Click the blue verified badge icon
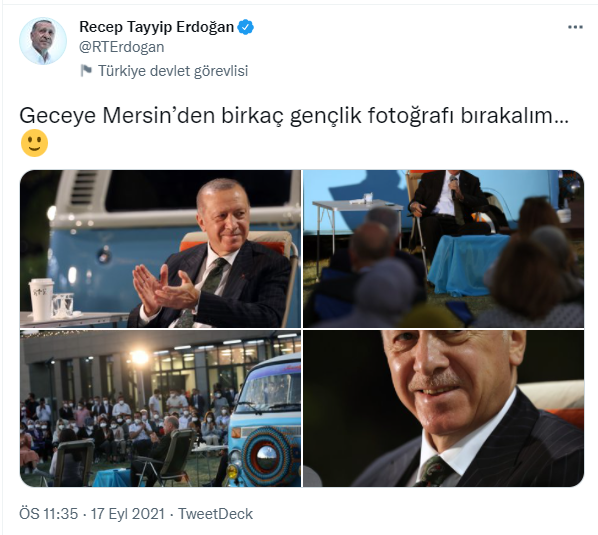 [246, 27]
